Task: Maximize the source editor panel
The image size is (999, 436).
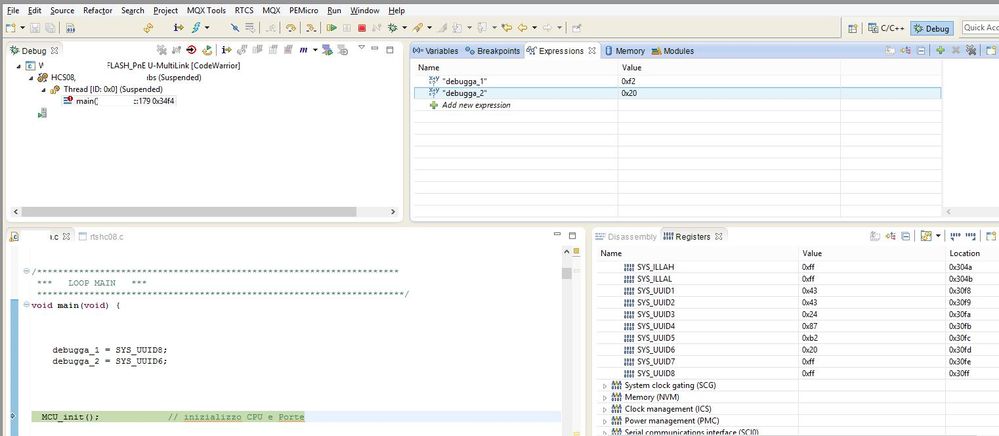Action: tap(572, 235)
